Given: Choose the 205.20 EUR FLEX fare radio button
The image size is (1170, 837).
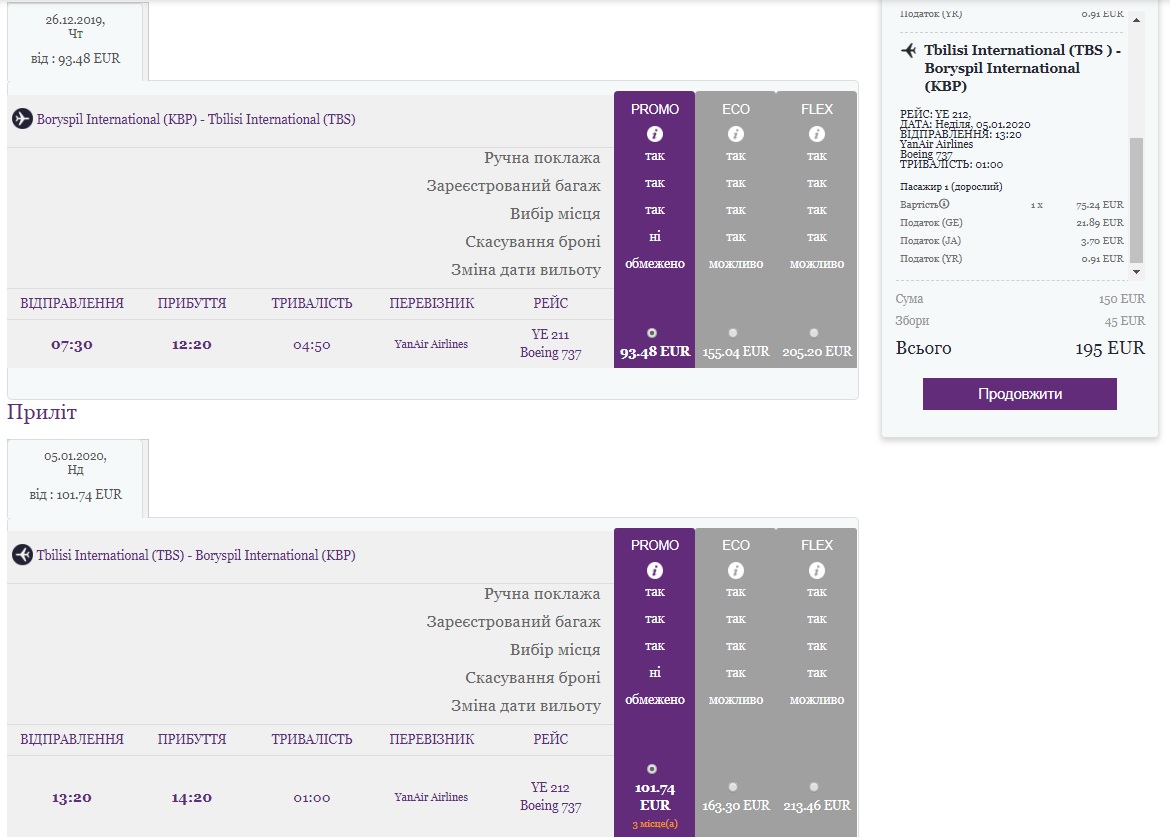Looking at the screenshot, I should (814, 333).
